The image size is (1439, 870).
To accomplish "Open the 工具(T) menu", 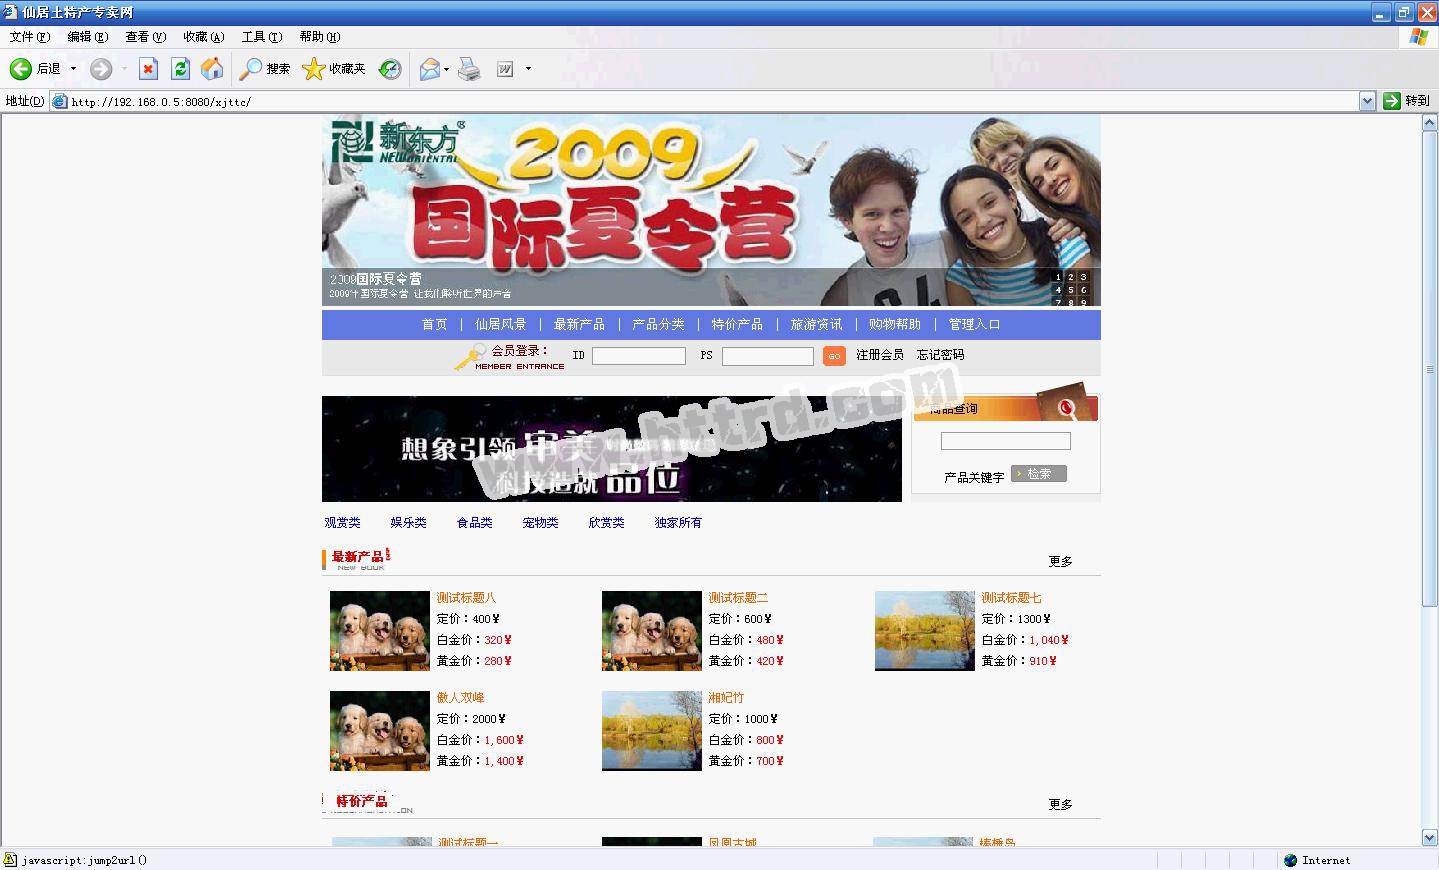I will pyautogui.click(x=262, y=36).
